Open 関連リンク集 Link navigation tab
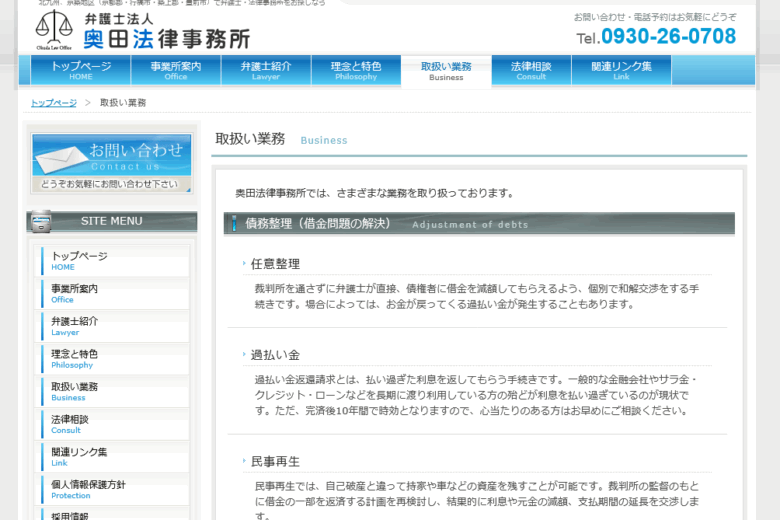This screenshot has height=520, width=780. (x=621, y=70)
